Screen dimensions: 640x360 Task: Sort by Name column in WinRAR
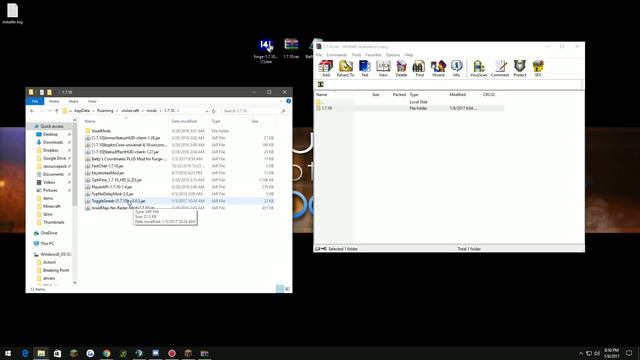pyautogui.click(x=322, y=94)
